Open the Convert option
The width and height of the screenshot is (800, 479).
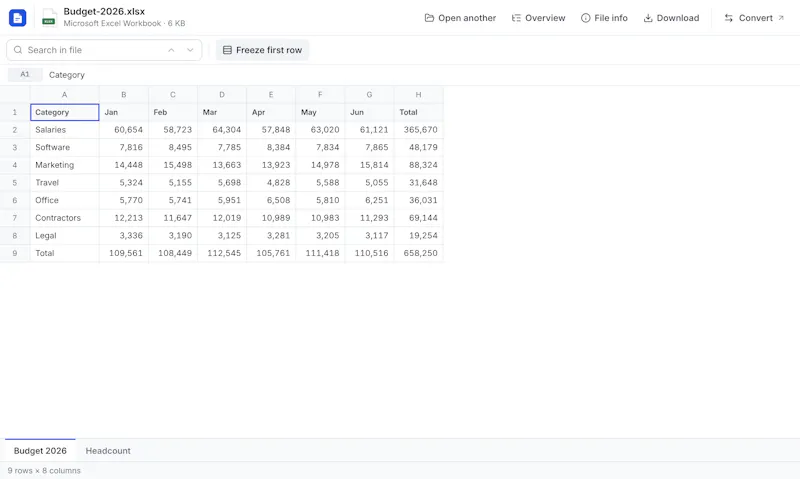754,18
